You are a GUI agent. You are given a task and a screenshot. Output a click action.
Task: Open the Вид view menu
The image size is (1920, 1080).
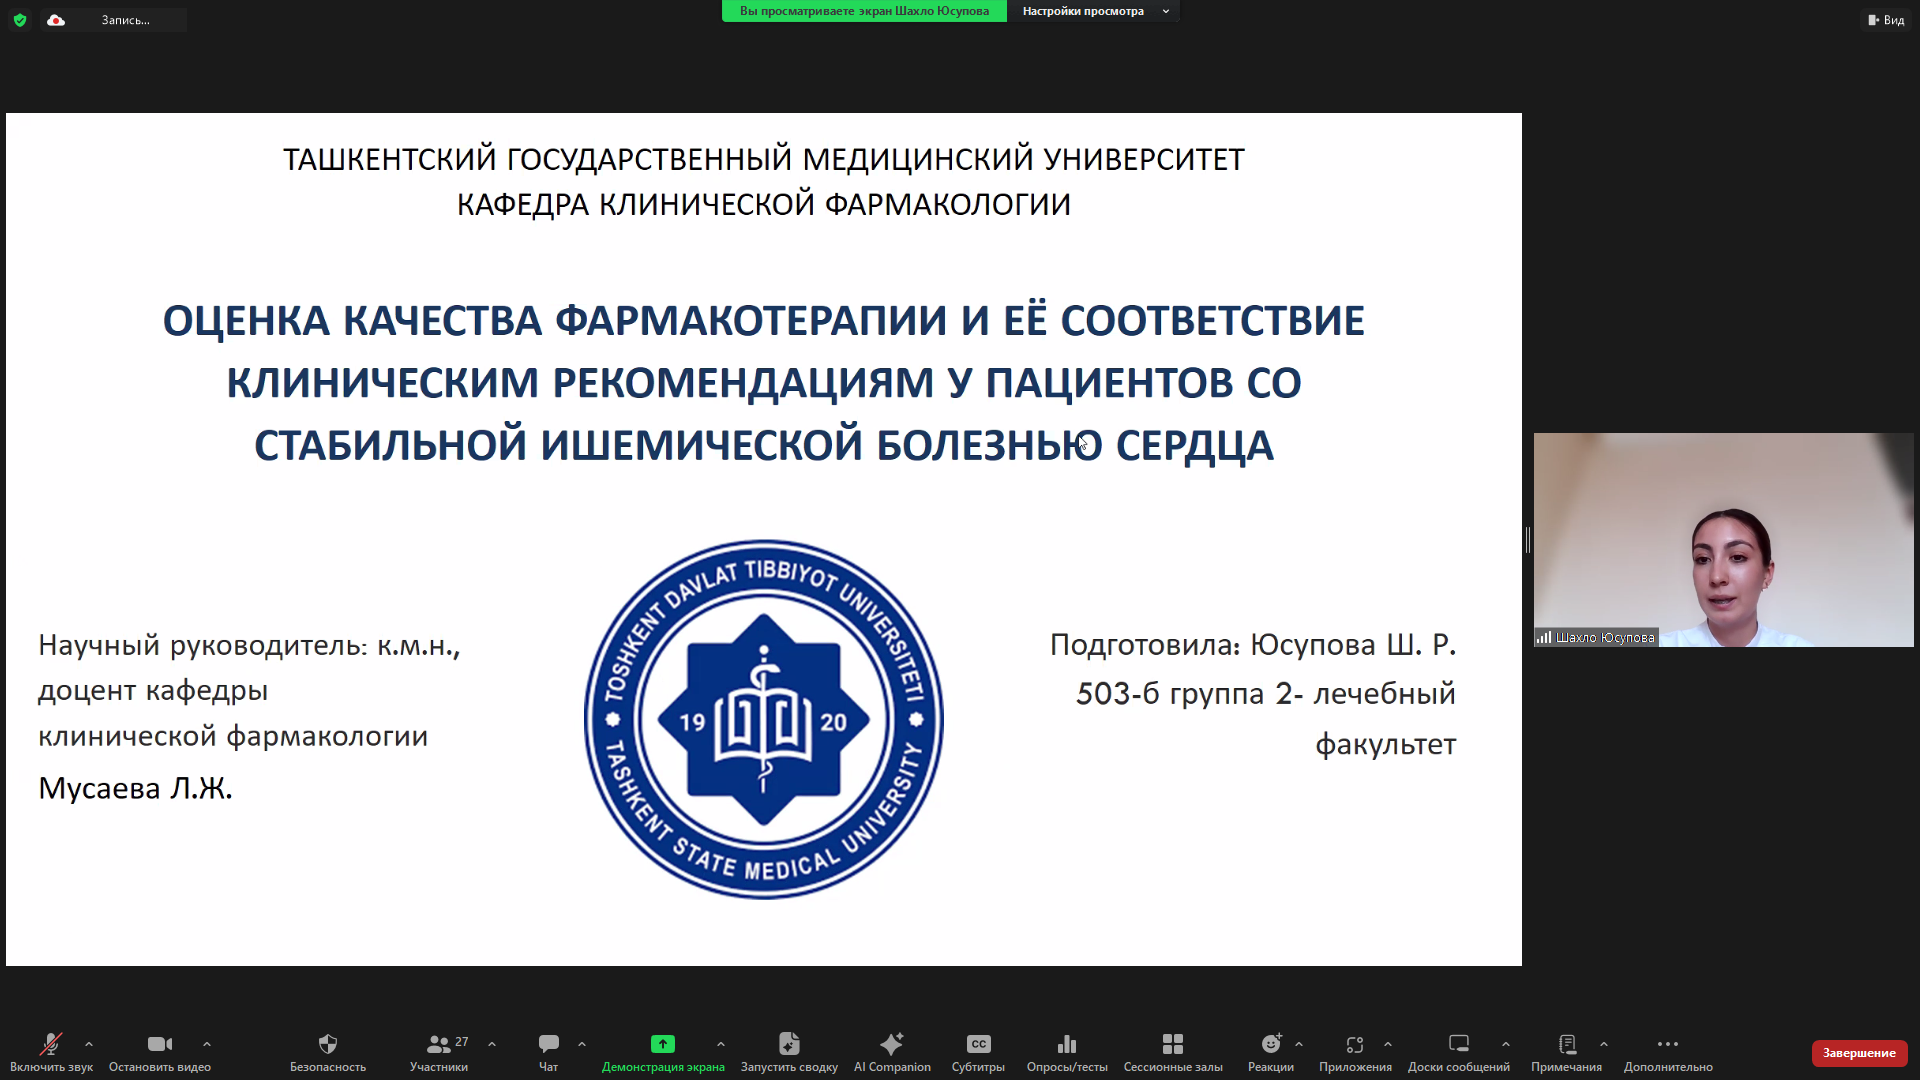1886,20
